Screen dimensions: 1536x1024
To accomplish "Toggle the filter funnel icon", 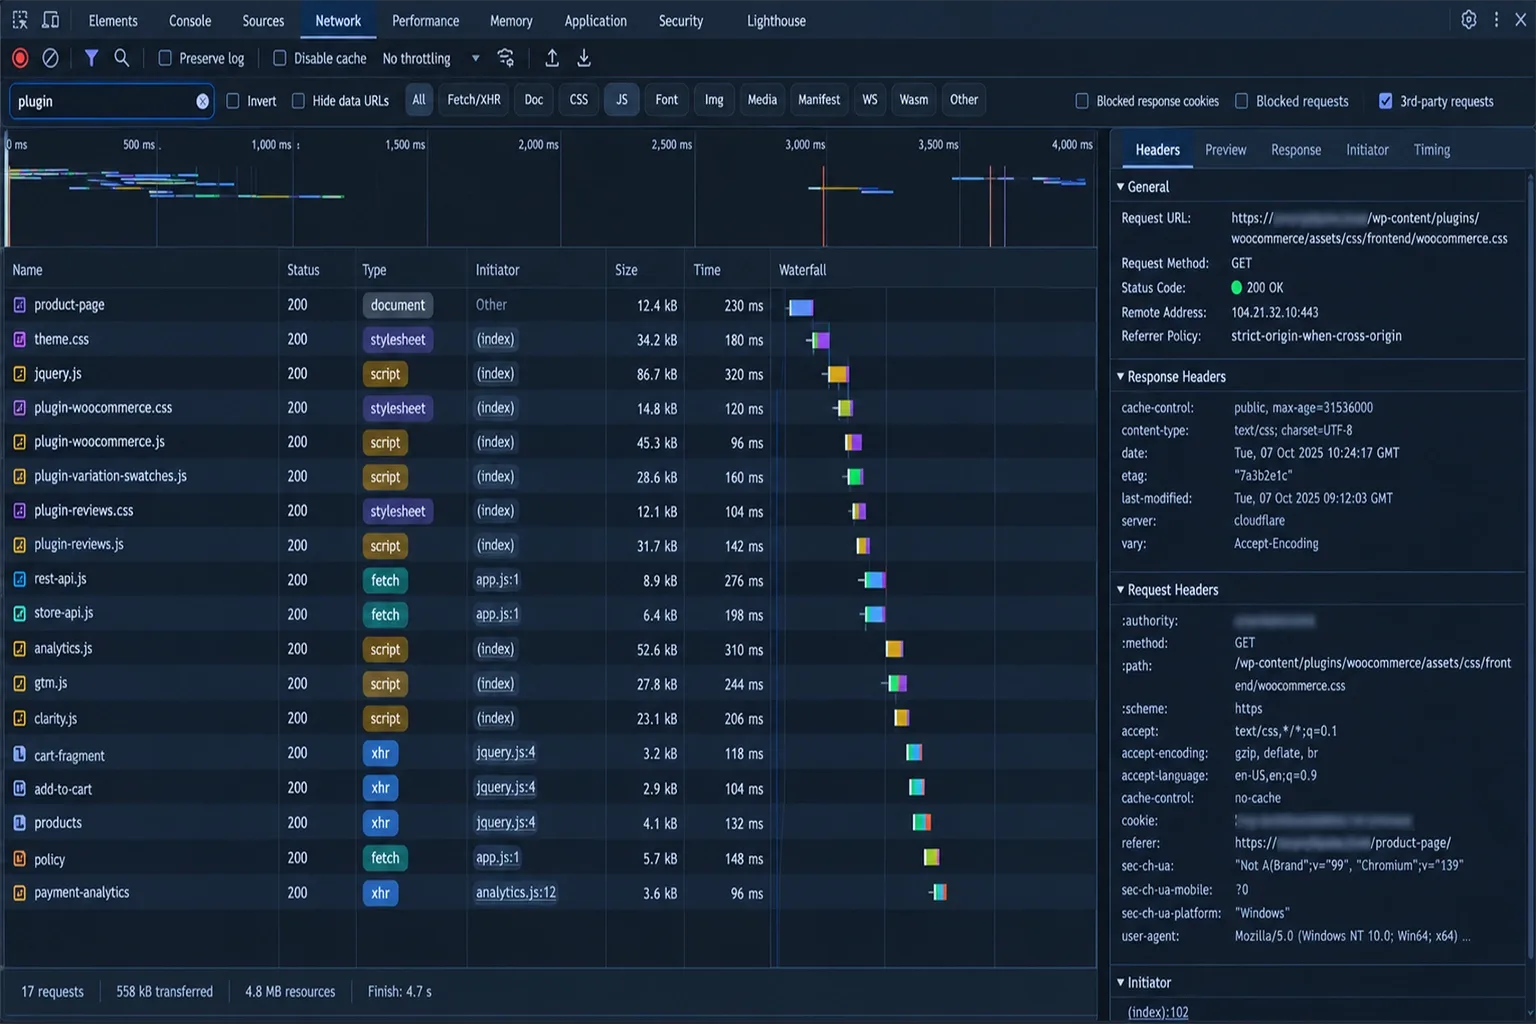I will click(91, 58).
